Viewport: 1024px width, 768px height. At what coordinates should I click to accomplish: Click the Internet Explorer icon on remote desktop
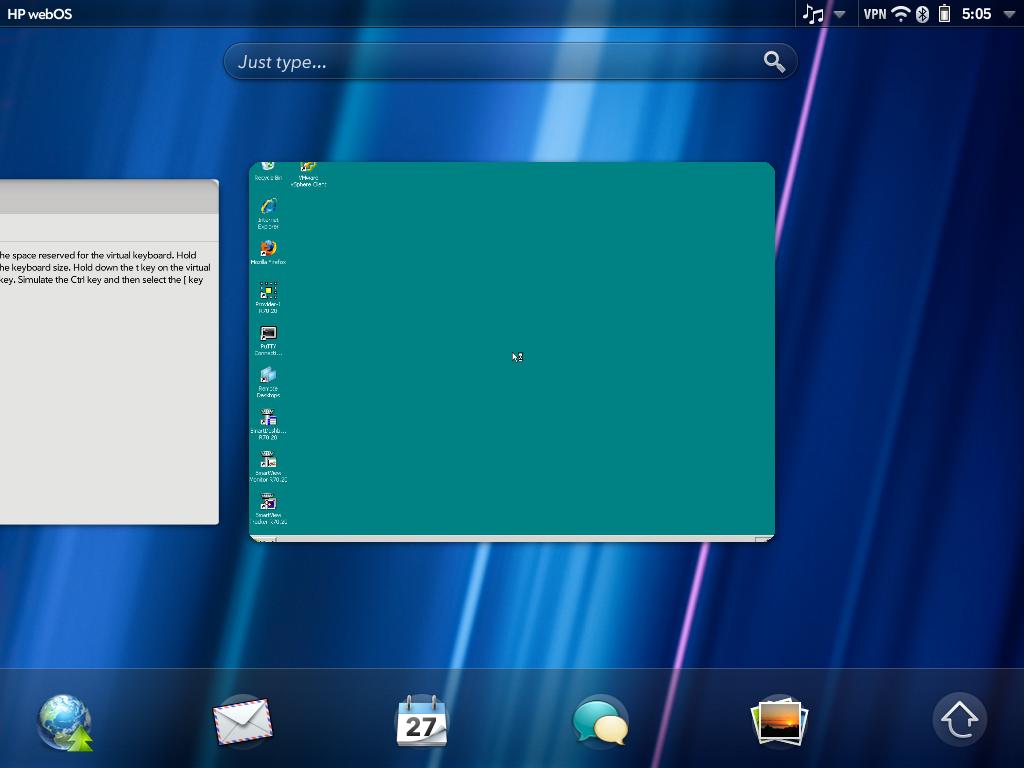pyautogui.click(x=268, y=213)
